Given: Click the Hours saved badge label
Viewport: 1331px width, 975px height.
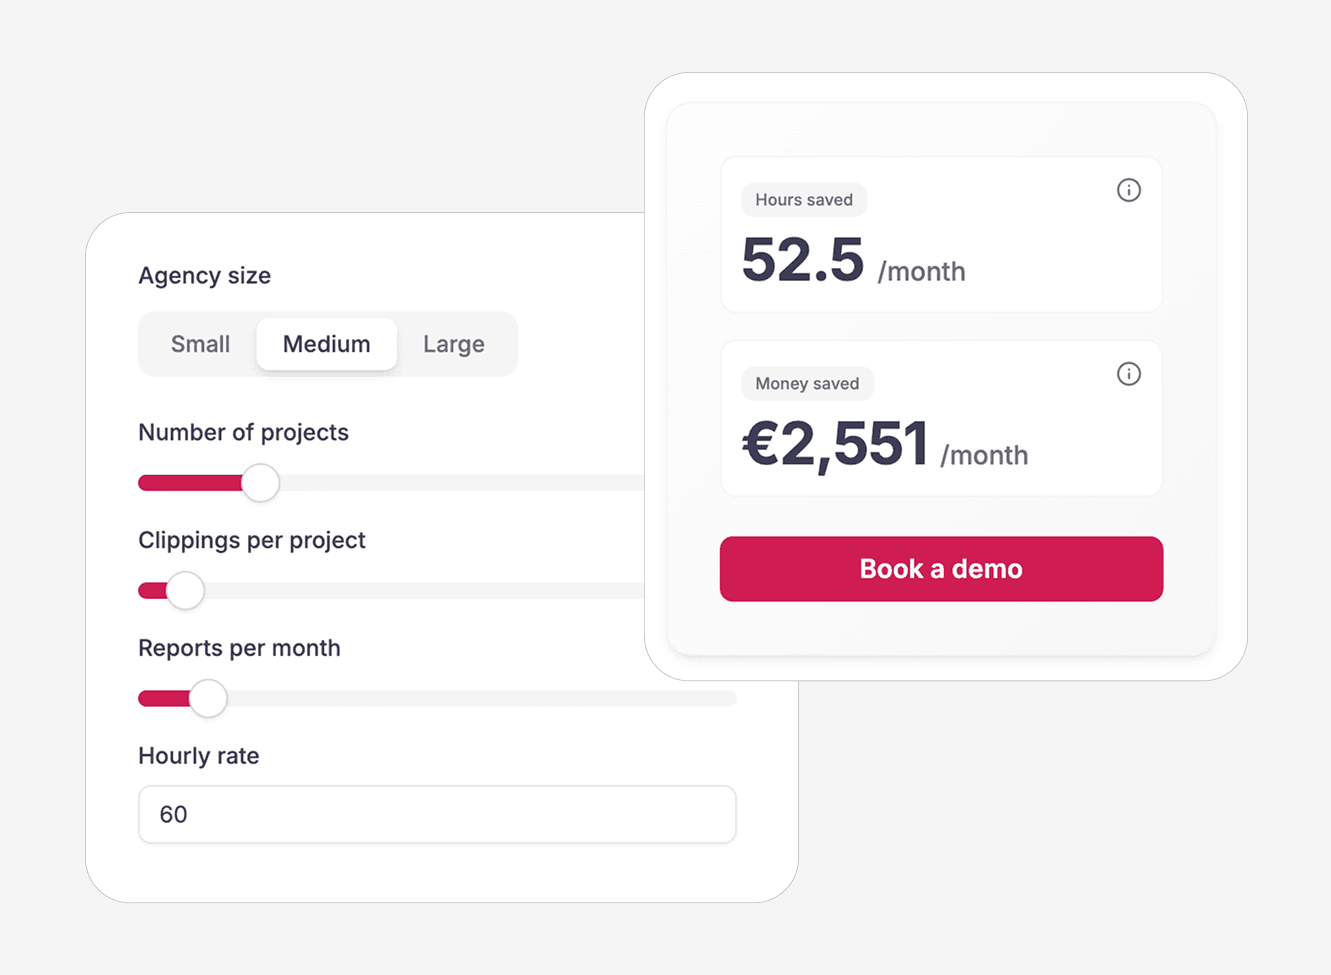Looking at the screenshot, I should [x=803, y=199].
